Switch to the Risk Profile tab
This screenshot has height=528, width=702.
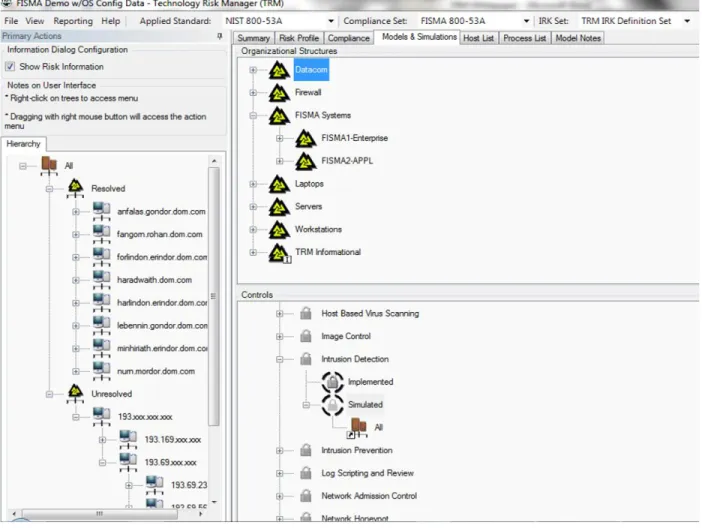299,38
